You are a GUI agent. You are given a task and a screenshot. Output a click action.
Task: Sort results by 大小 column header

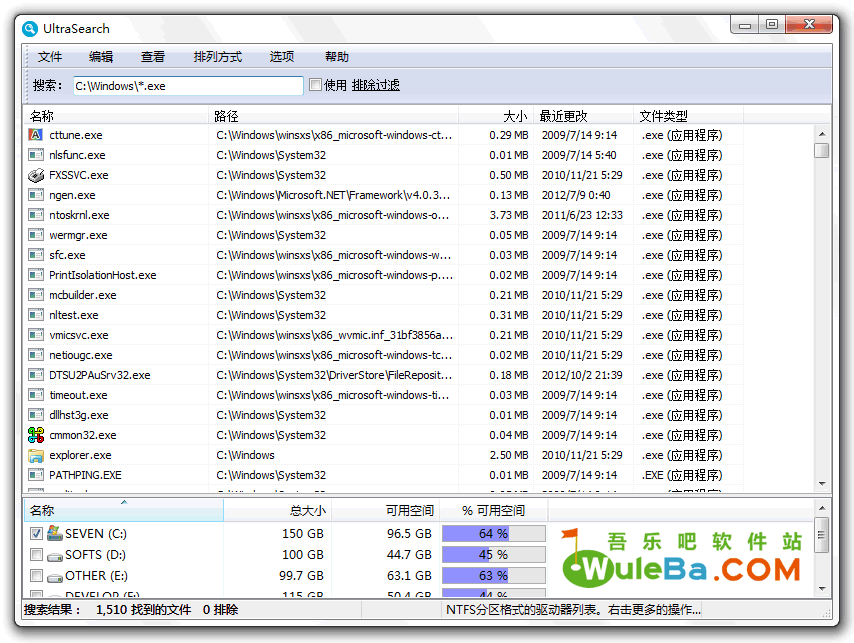496,116
